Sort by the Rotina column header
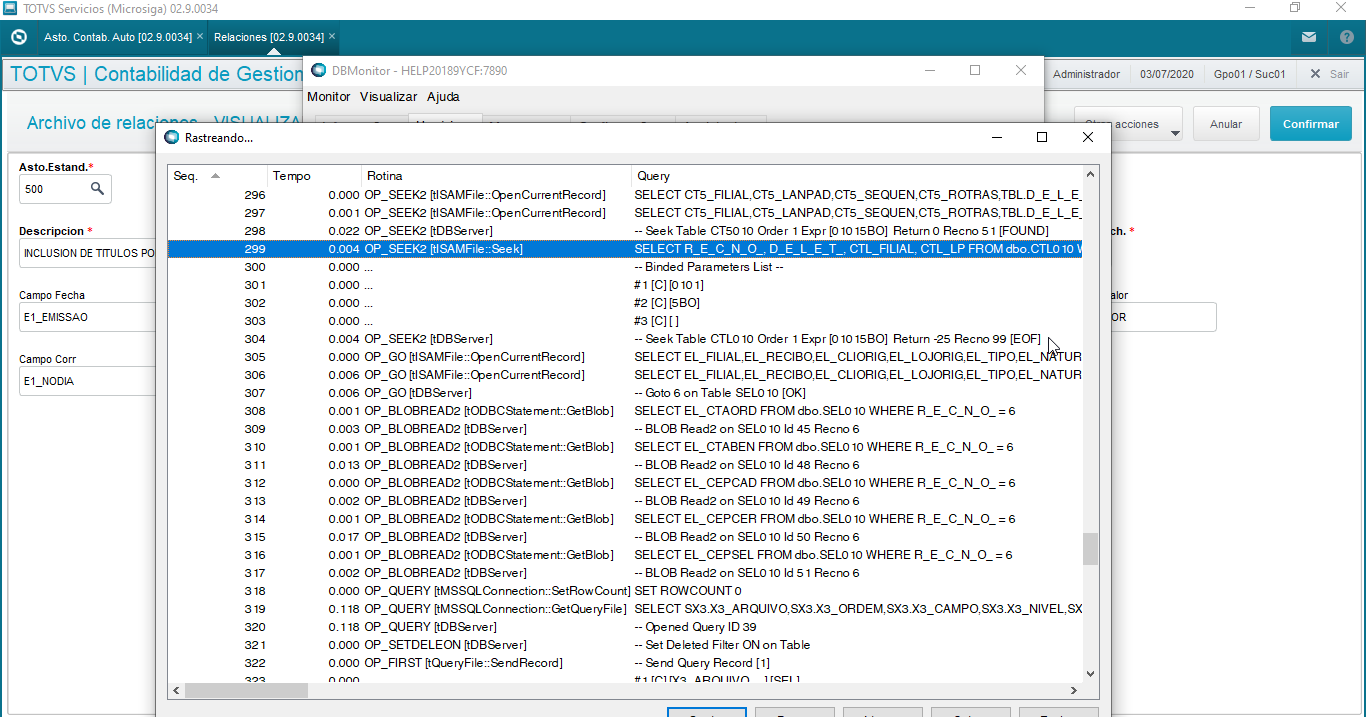Image resolution: width=1366 pixels, height=717 pixels. point(496,176)
